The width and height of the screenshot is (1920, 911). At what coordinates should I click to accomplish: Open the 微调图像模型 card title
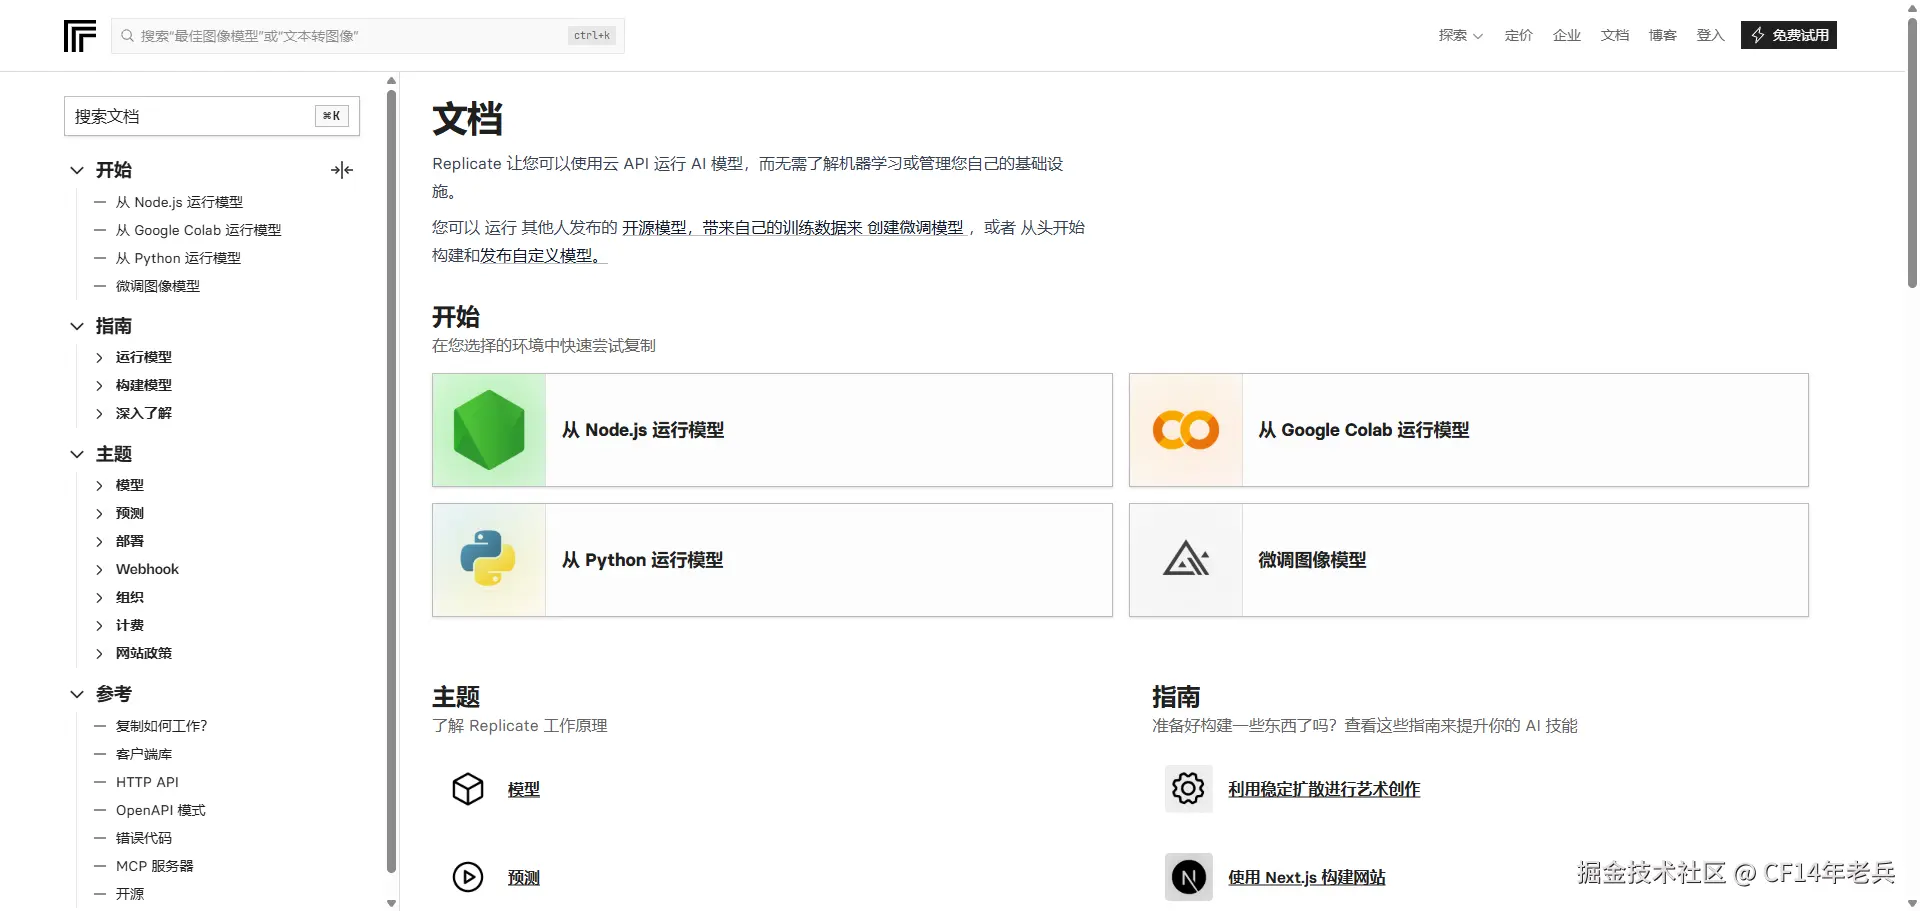tap(1312, 560)
